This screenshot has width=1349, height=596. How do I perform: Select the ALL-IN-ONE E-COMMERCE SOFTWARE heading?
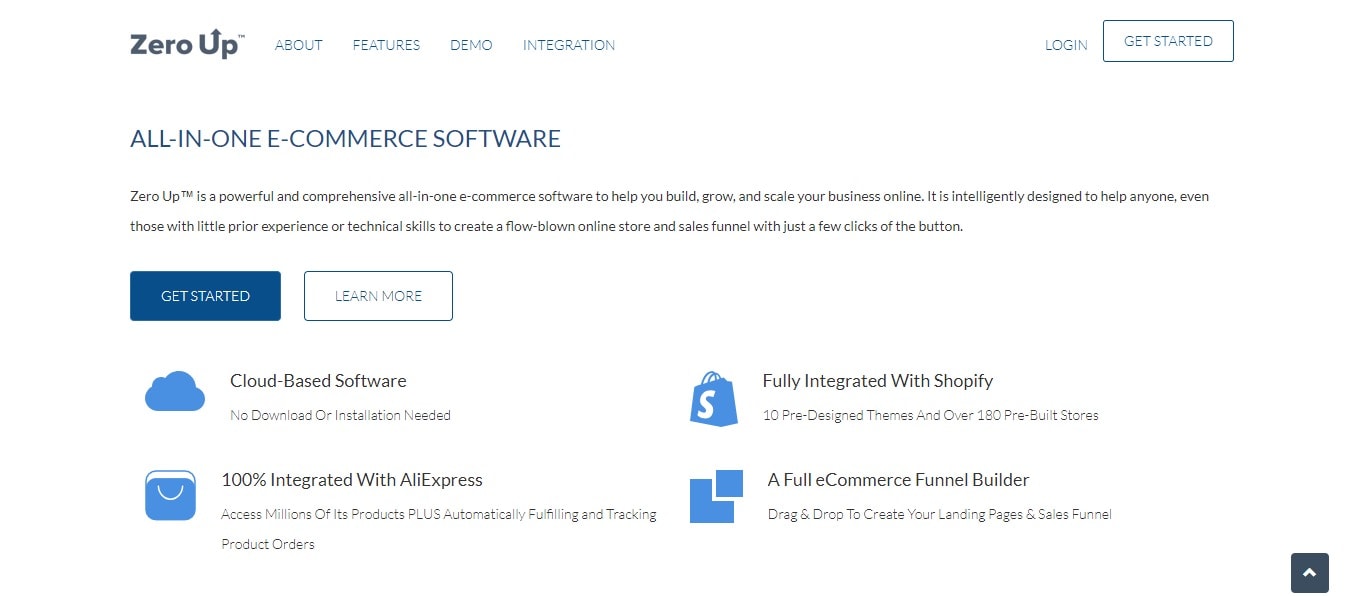[345, 139]
